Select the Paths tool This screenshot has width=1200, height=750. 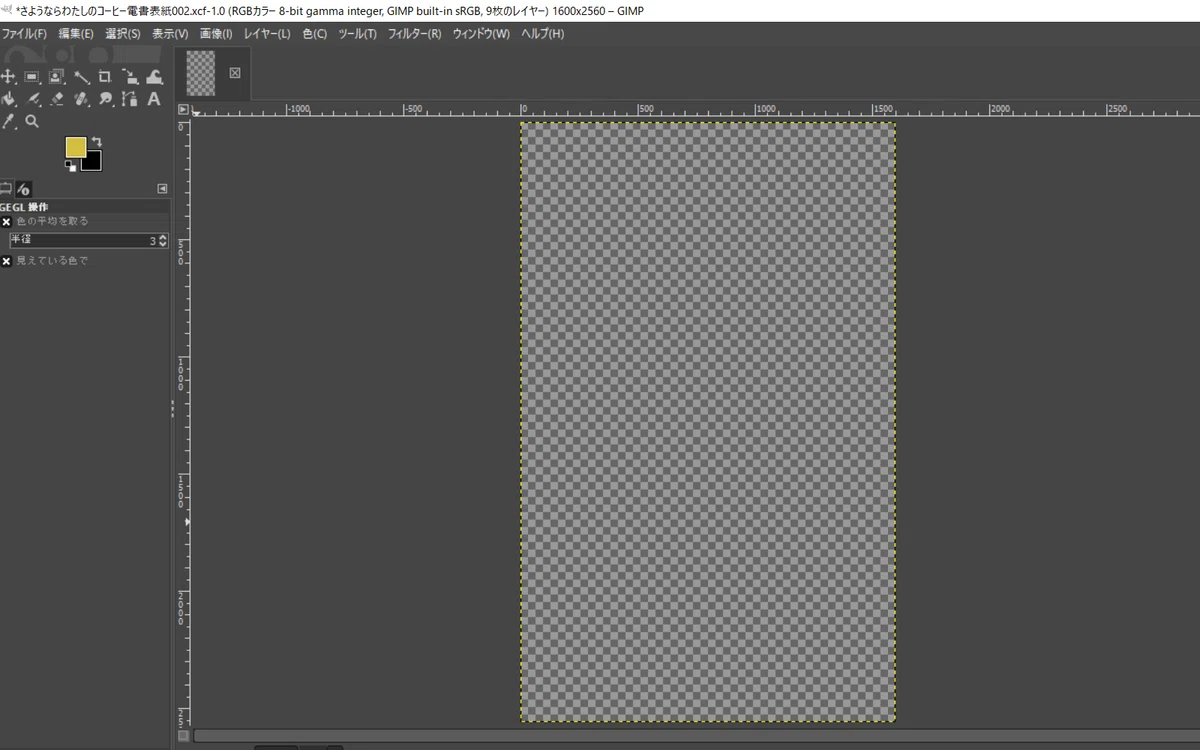pyautogui.click(x=129, y=99)
